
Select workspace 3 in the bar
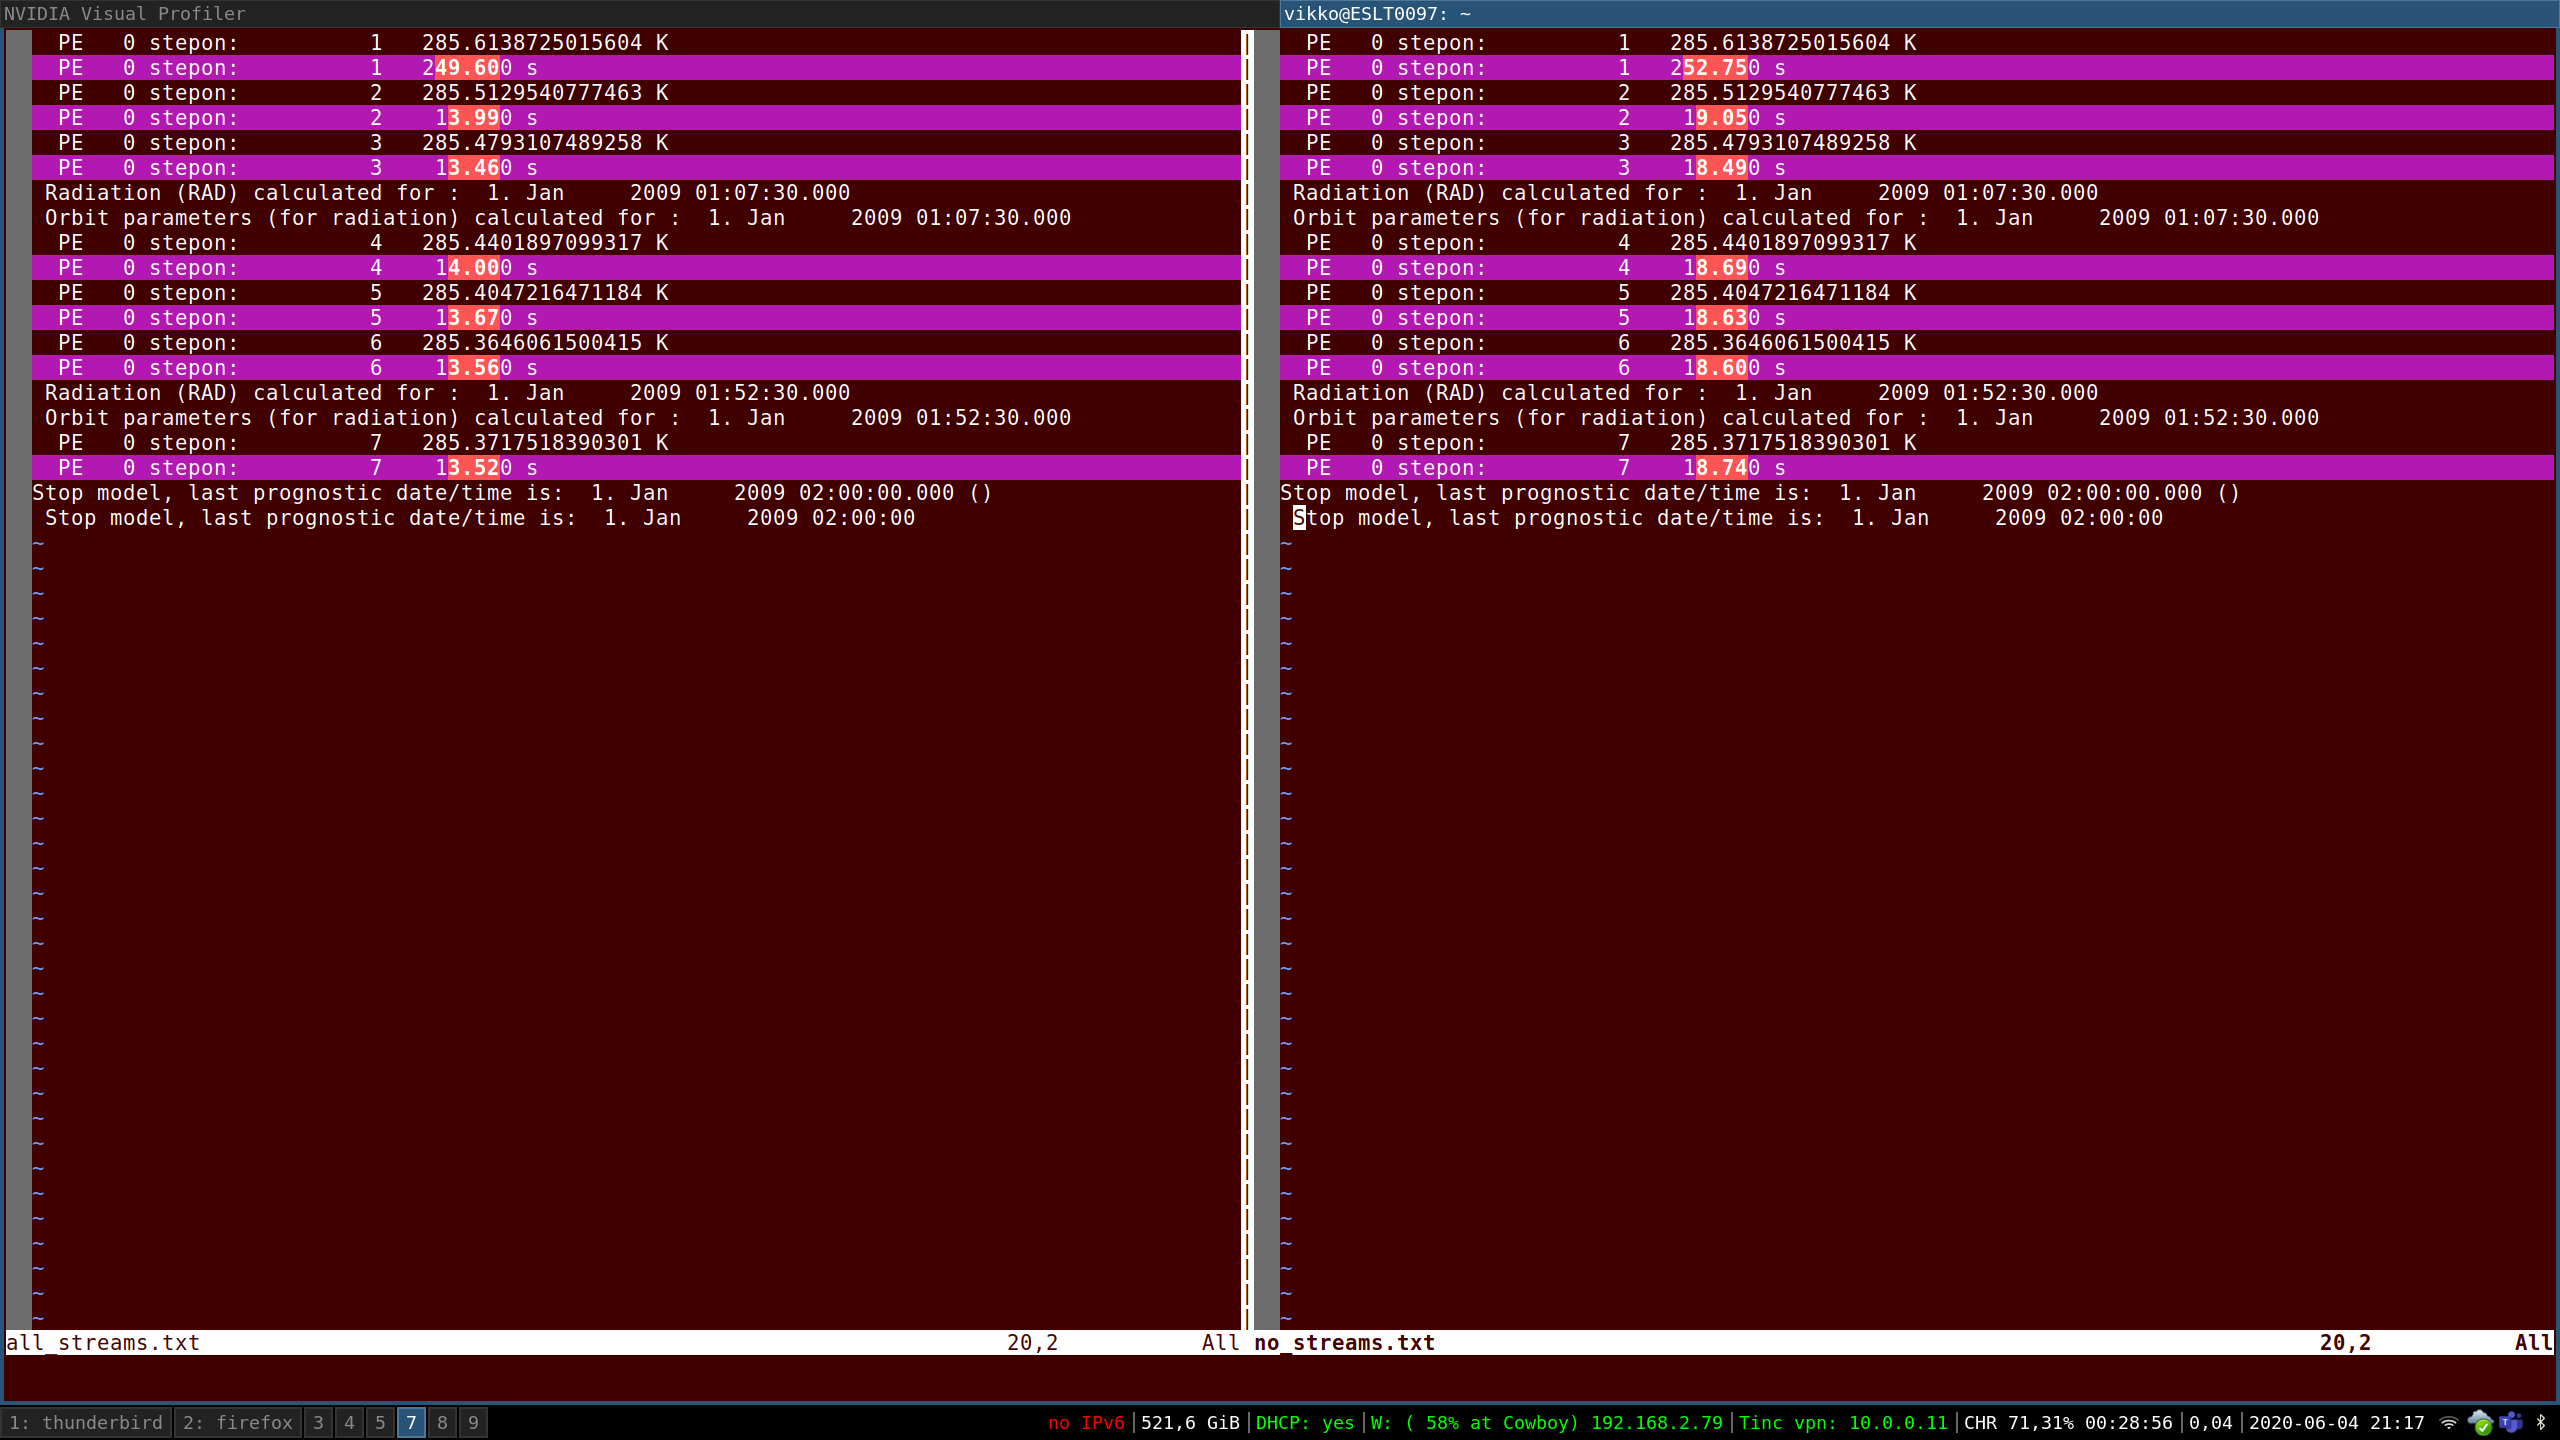(x=318, y=1422)
